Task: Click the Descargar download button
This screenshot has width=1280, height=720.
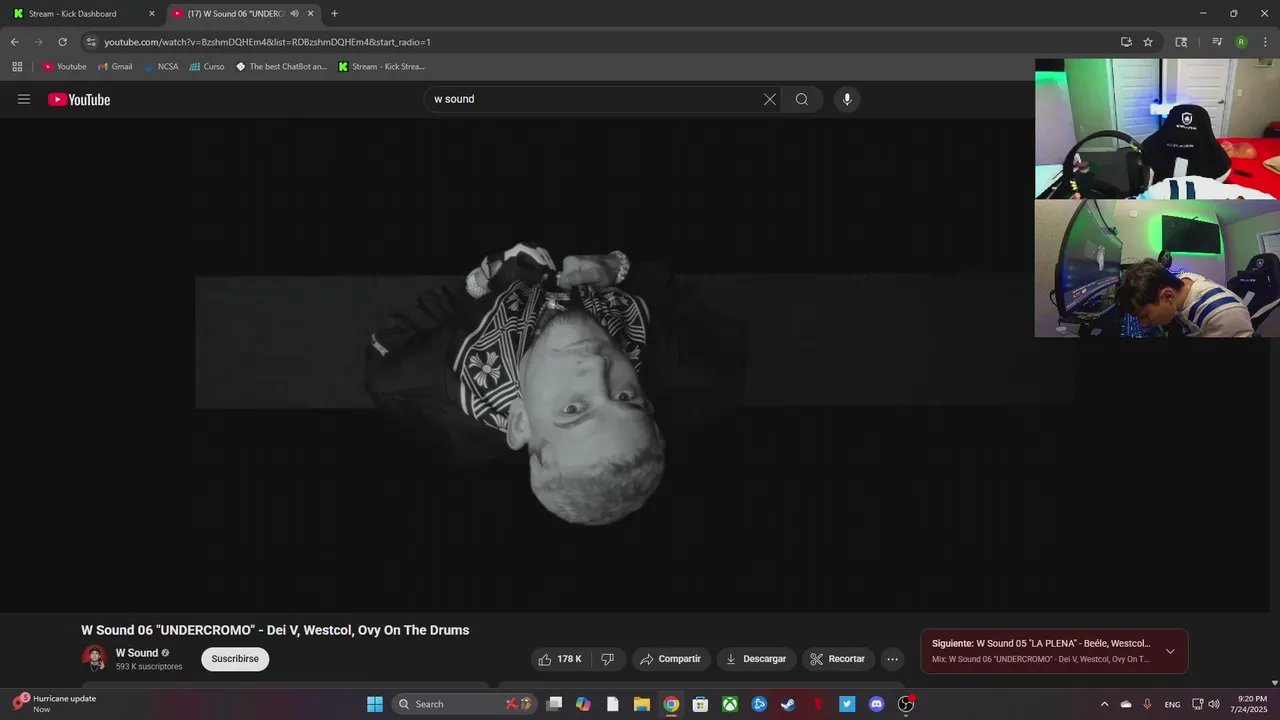Action: click(756, 659)
